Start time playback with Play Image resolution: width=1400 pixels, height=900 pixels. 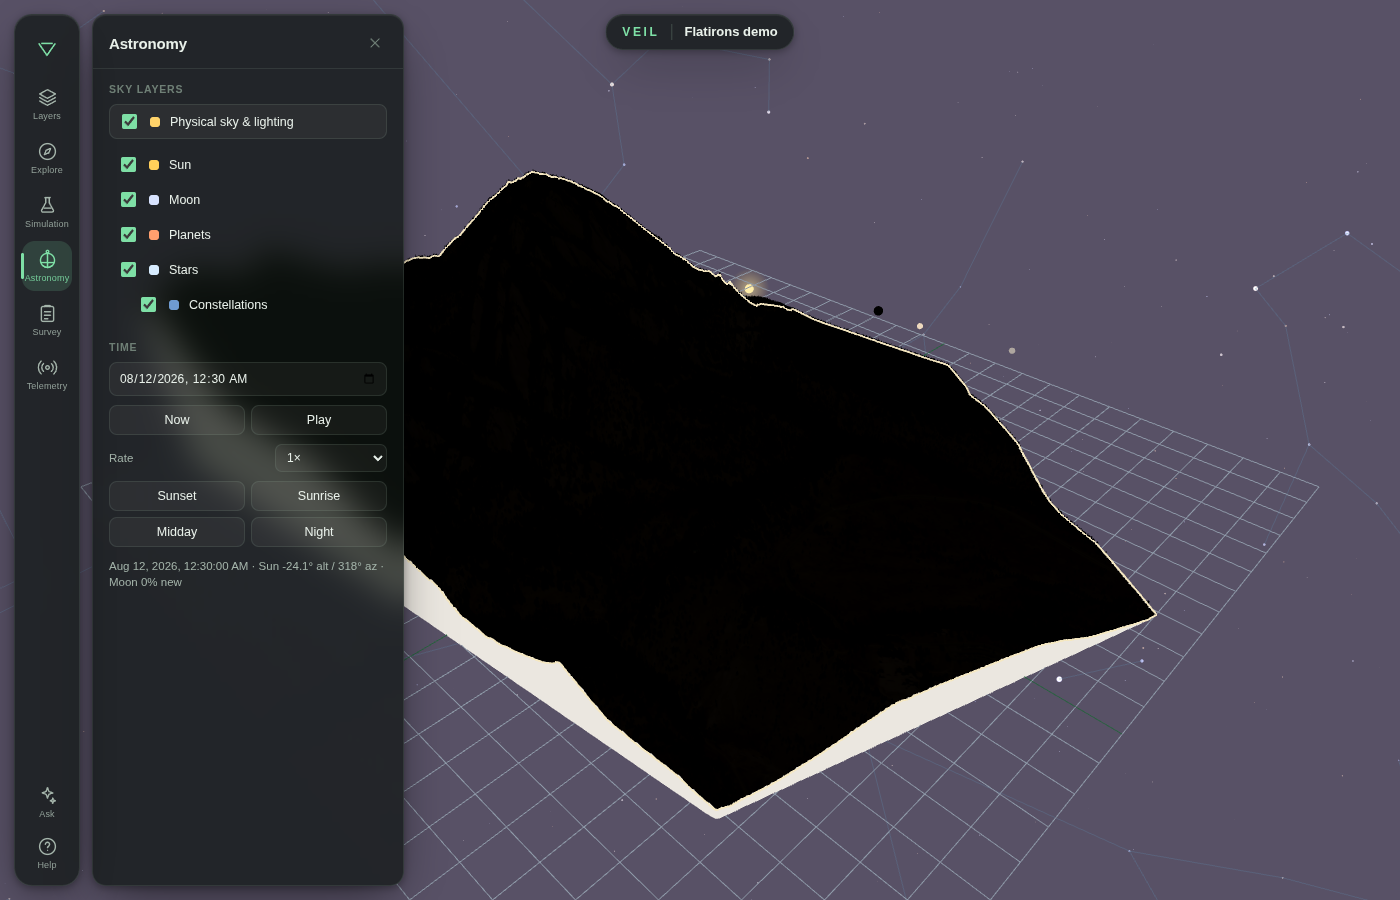click(319, 420)
